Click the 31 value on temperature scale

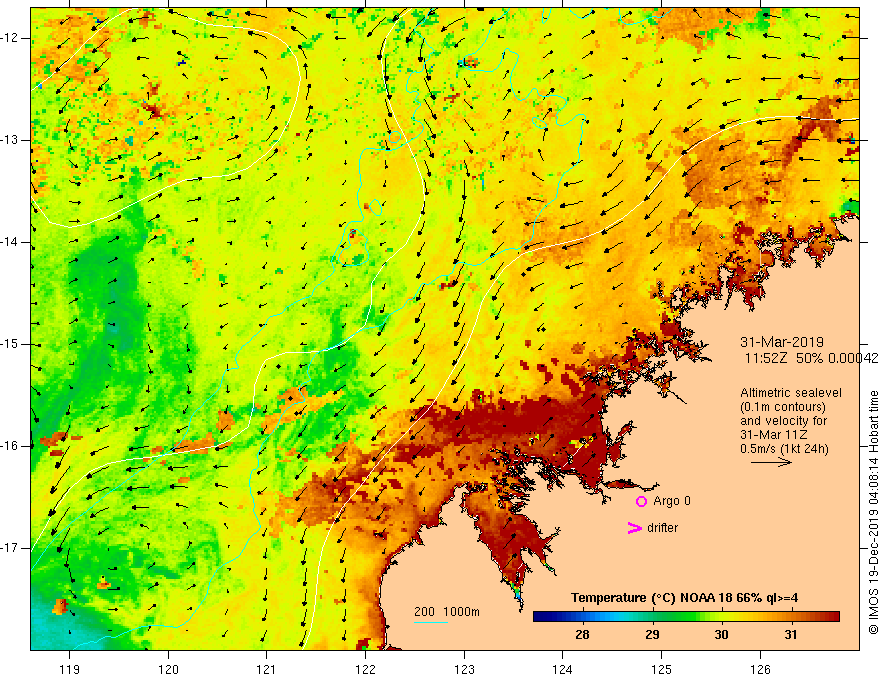coord(791,635)
